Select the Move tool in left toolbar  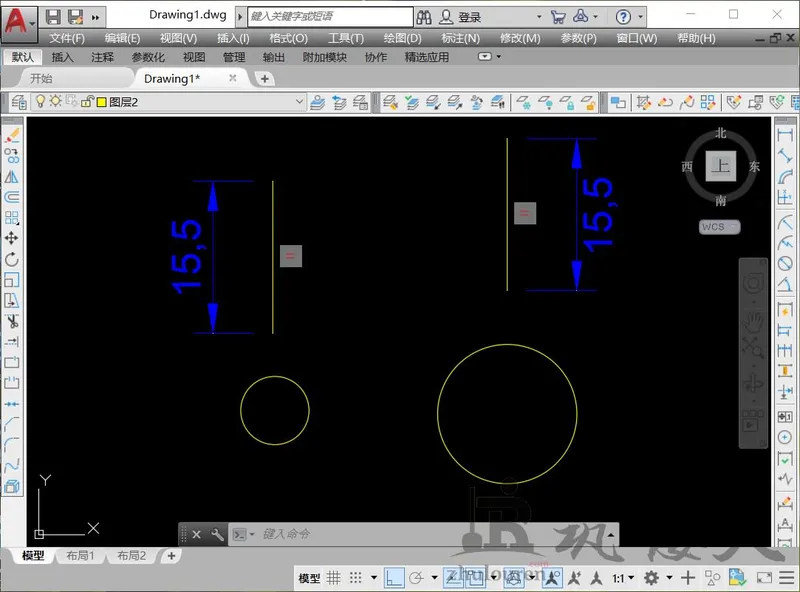12,238
